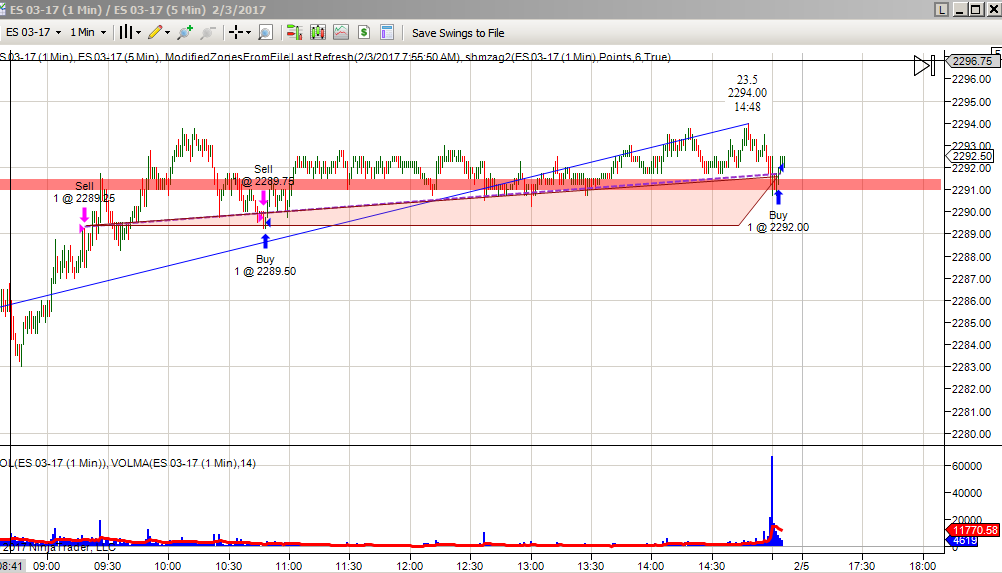Click the Sell 1 @ 2289.25 label
Image resolution: width=1002 pixels, height=573 pixels.
click(84, 192)
